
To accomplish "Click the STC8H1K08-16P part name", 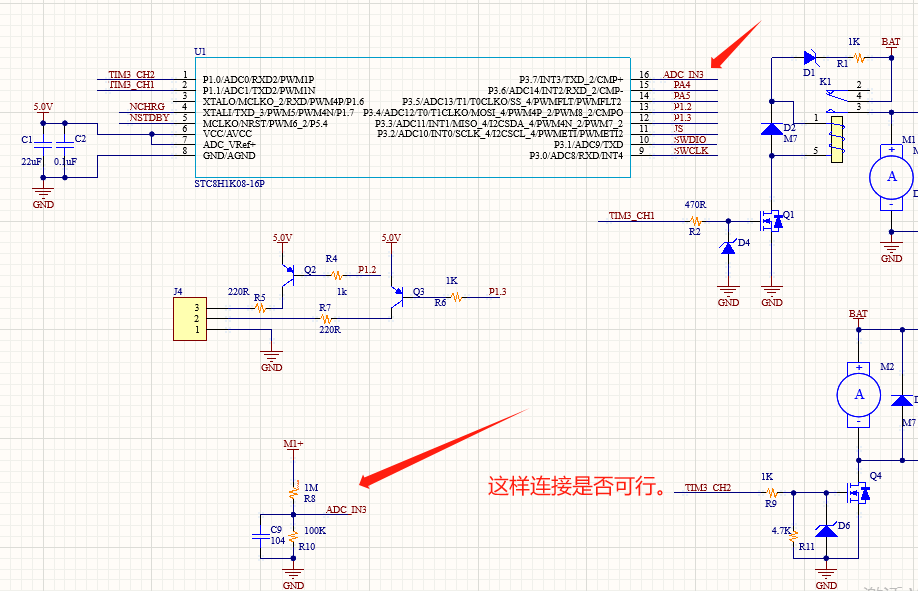I will (x=230, y=183).
